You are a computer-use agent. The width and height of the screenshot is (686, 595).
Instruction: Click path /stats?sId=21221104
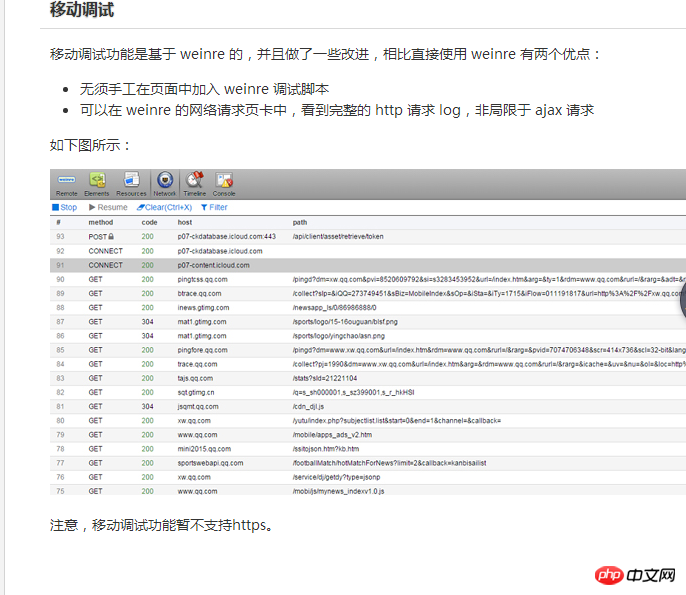click(325, 378)
